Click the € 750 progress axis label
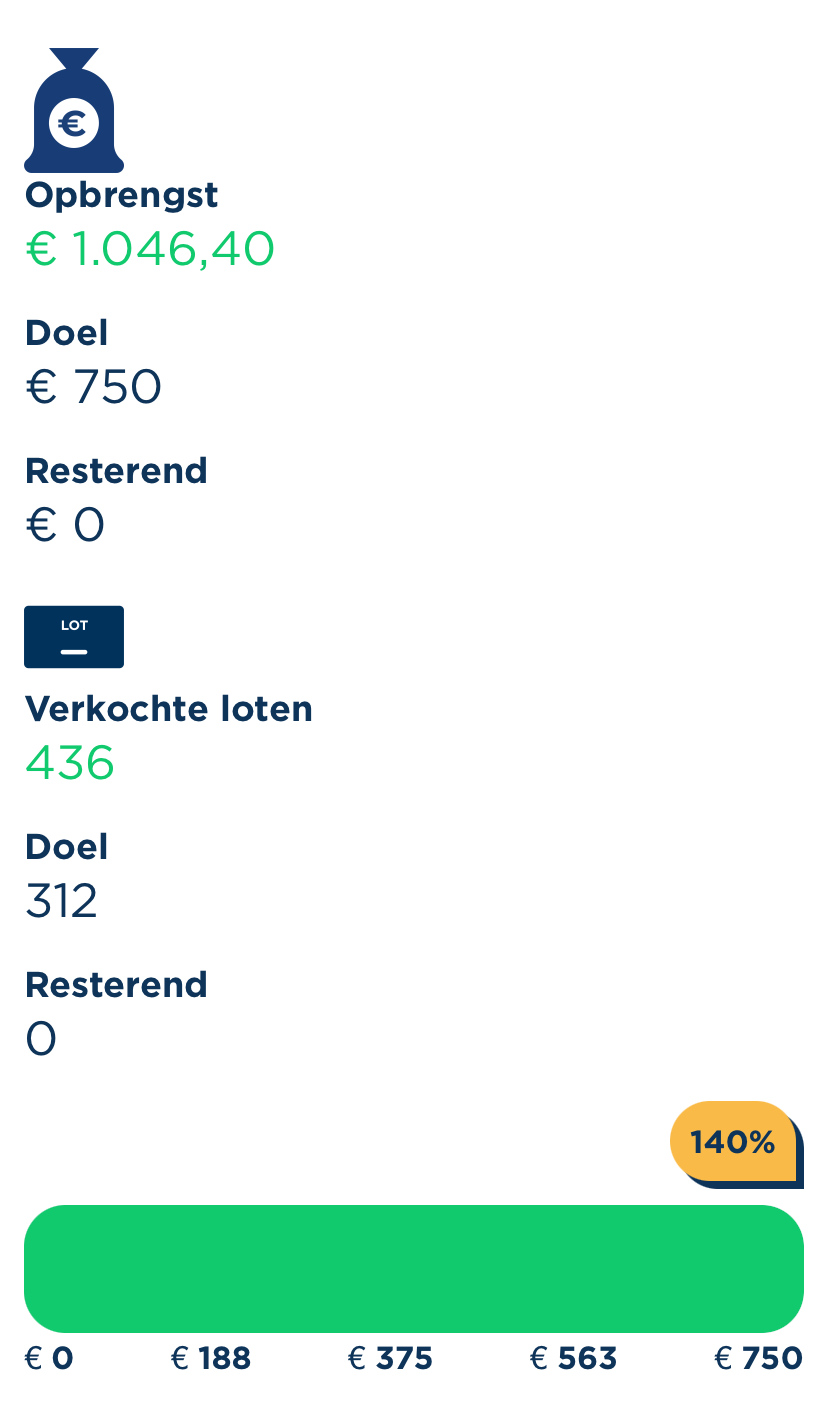Viewport: 828px width, 1412px height. coord(758,1358)
